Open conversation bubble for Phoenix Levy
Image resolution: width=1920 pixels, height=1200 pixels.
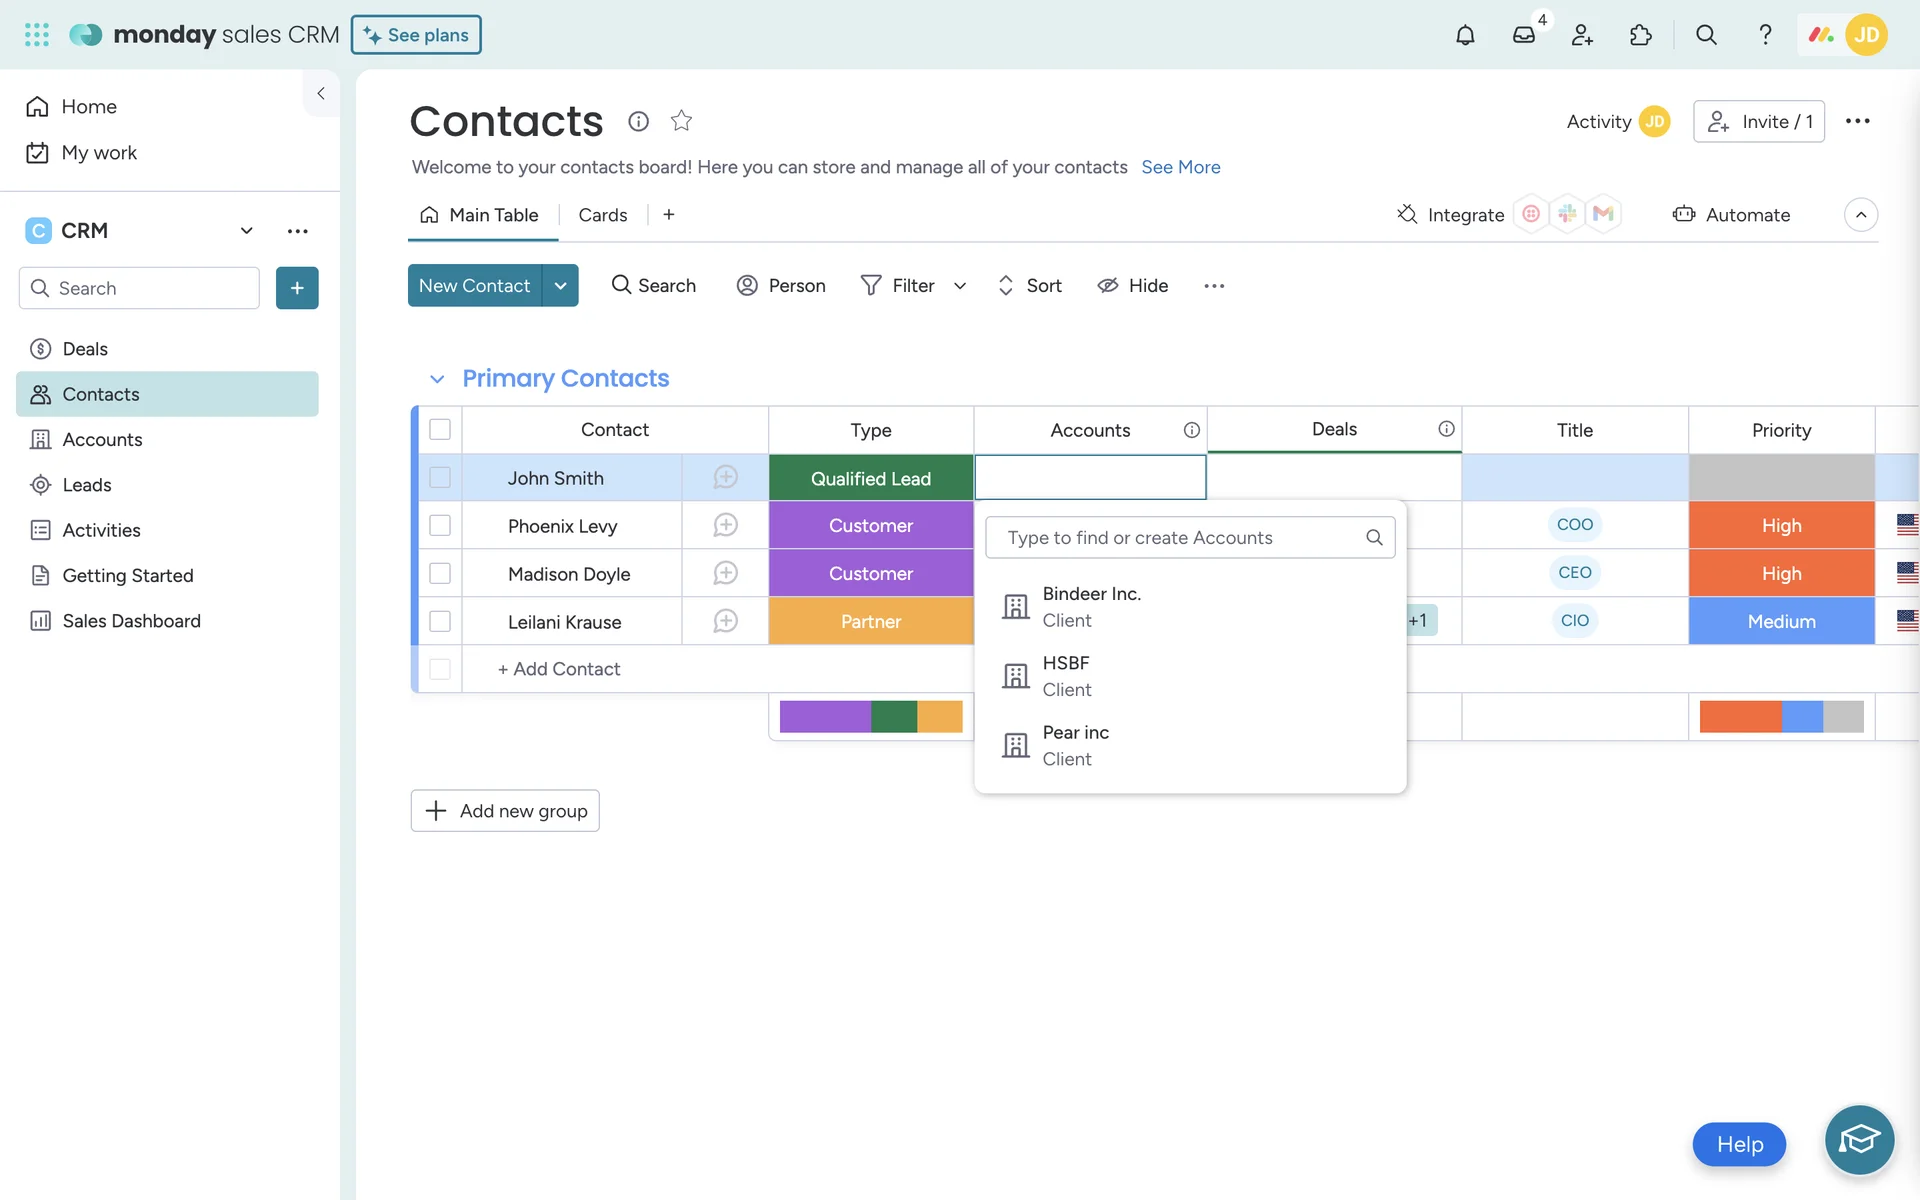tap(725, 525)
